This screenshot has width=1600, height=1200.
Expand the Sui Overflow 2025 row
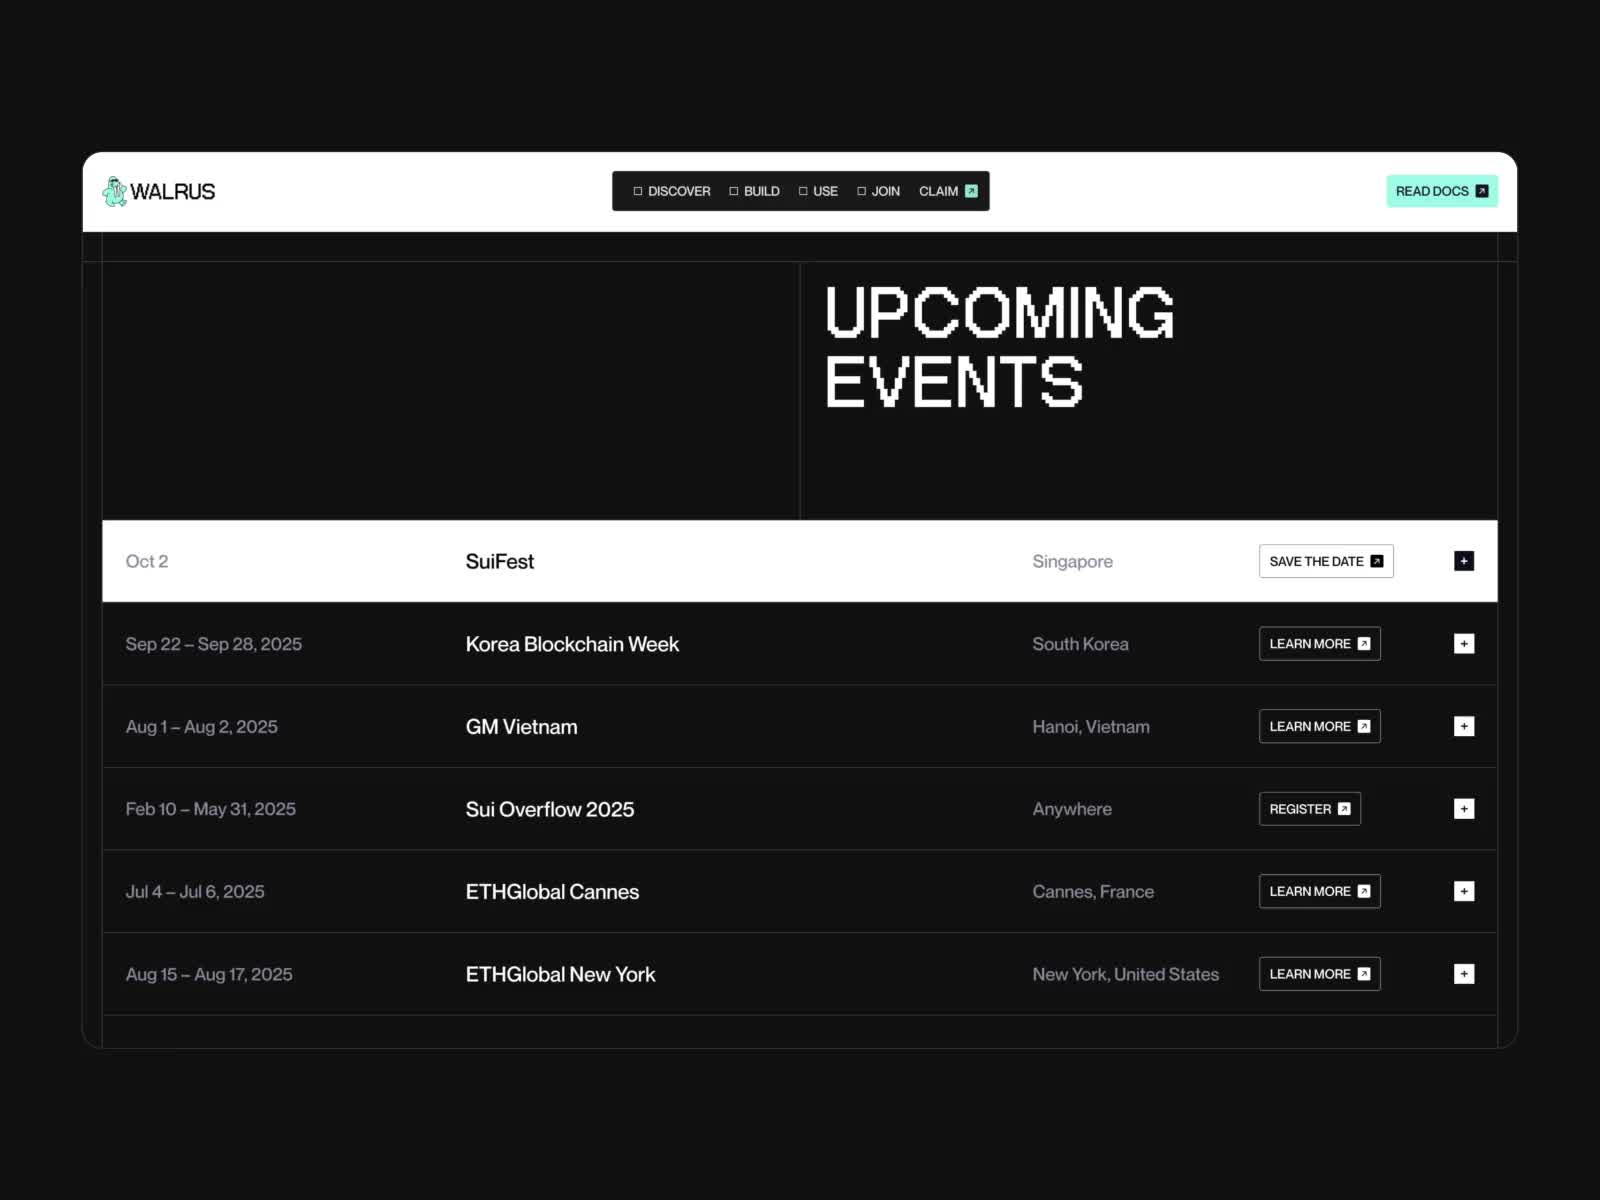(x=1464, y=809)
